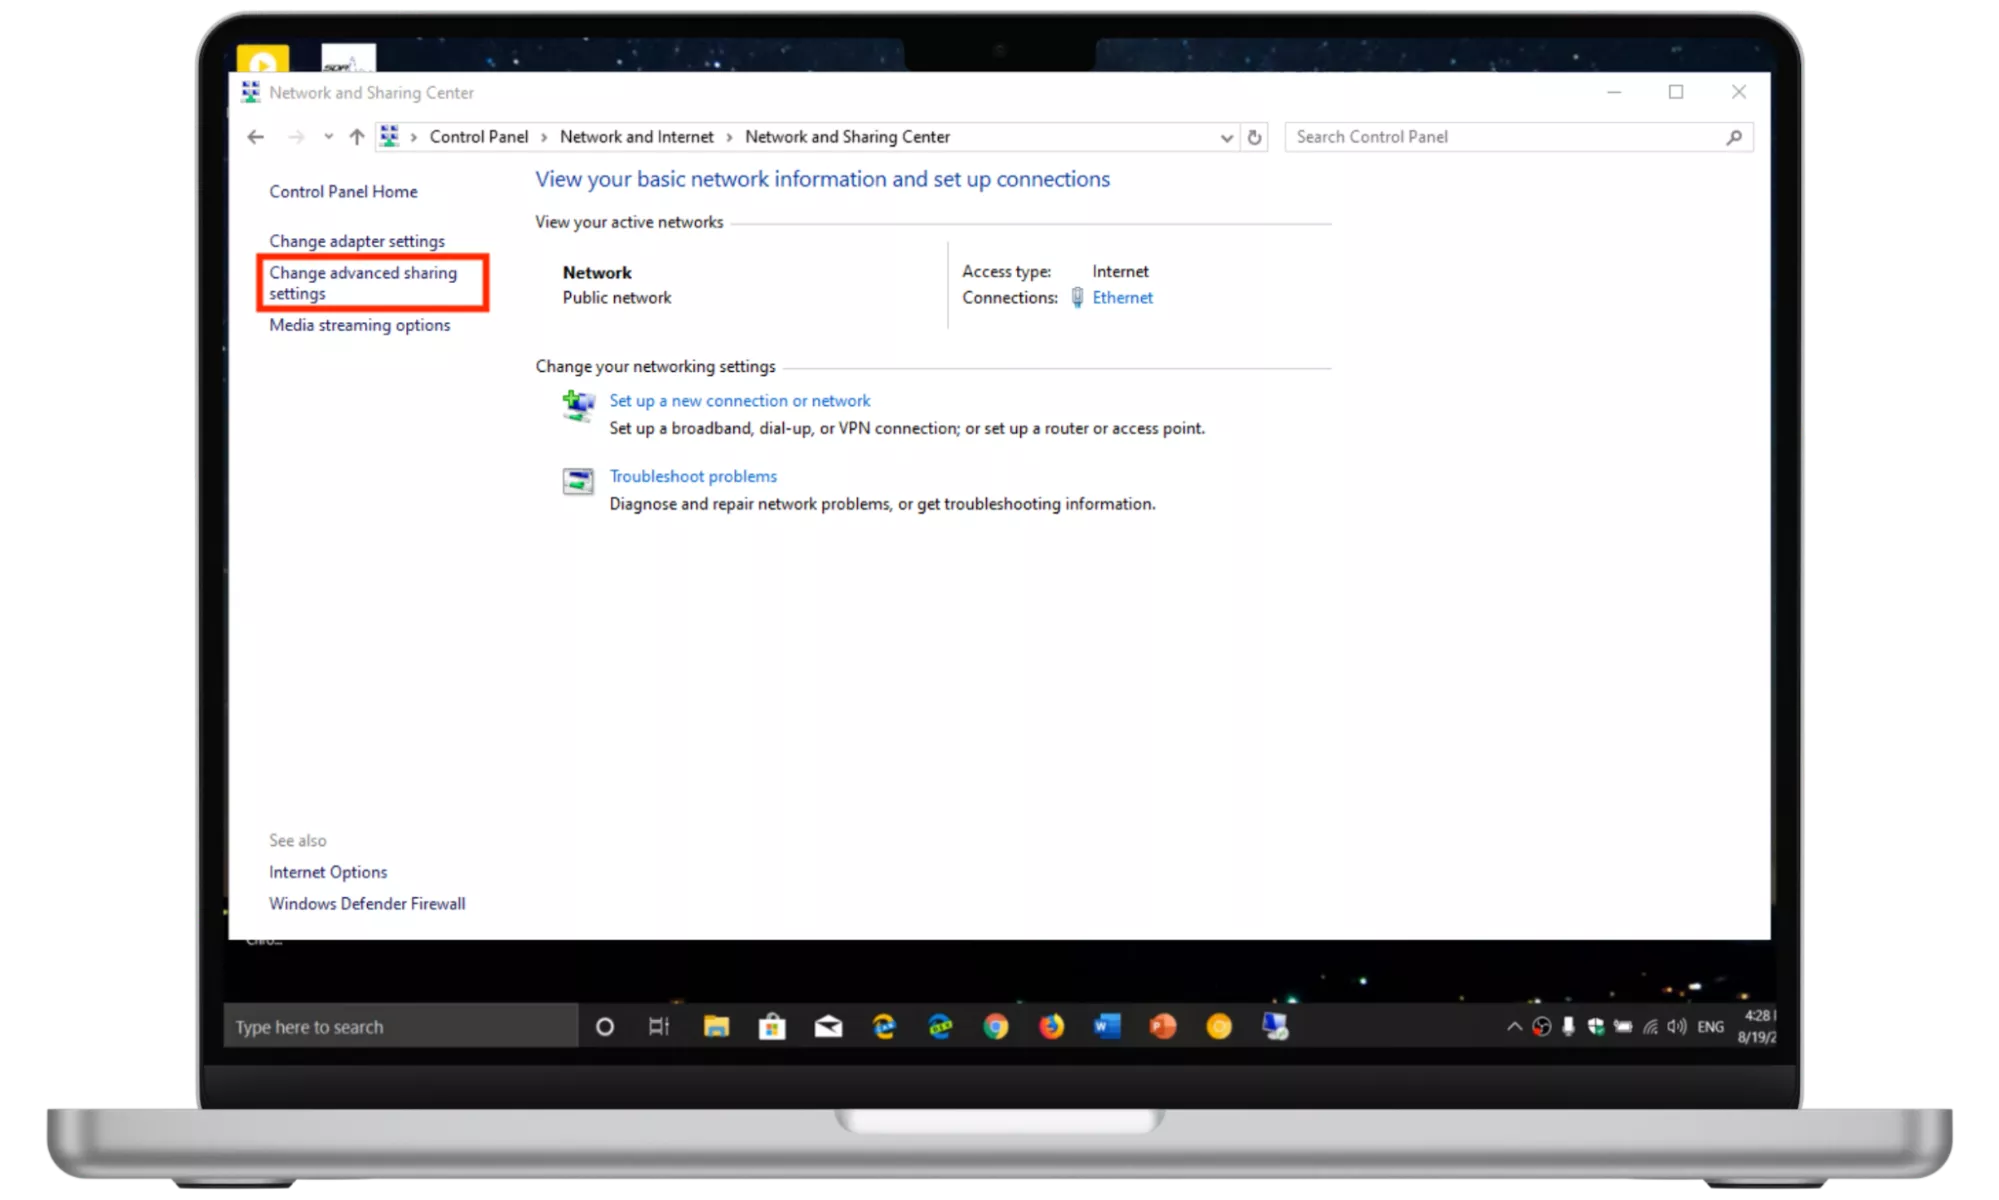Click the ENG language indicator
Screen dimensions: 1999x1200
1711,1027
